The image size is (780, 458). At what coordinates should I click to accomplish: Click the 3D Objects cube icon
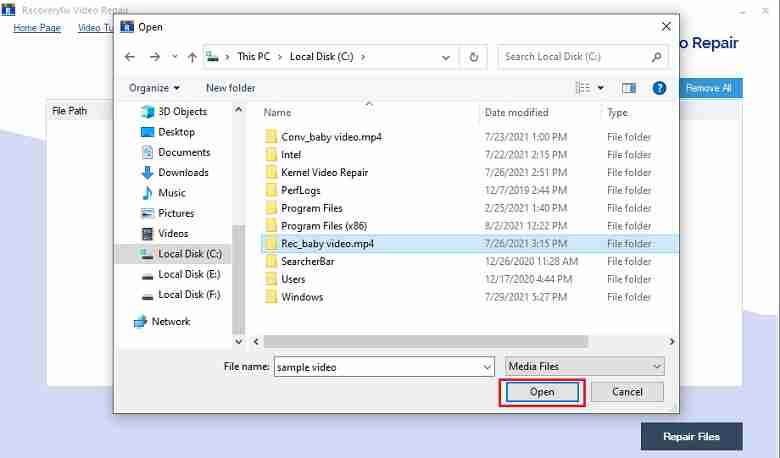pyautogui.click(x=147, y=111)
